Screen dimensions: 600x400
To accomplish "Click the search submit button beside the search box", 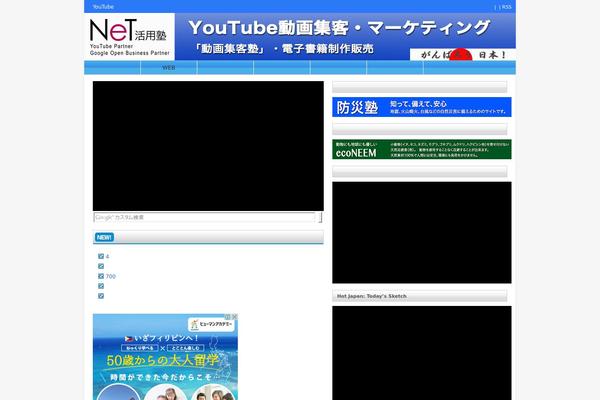I will (320, 217).
